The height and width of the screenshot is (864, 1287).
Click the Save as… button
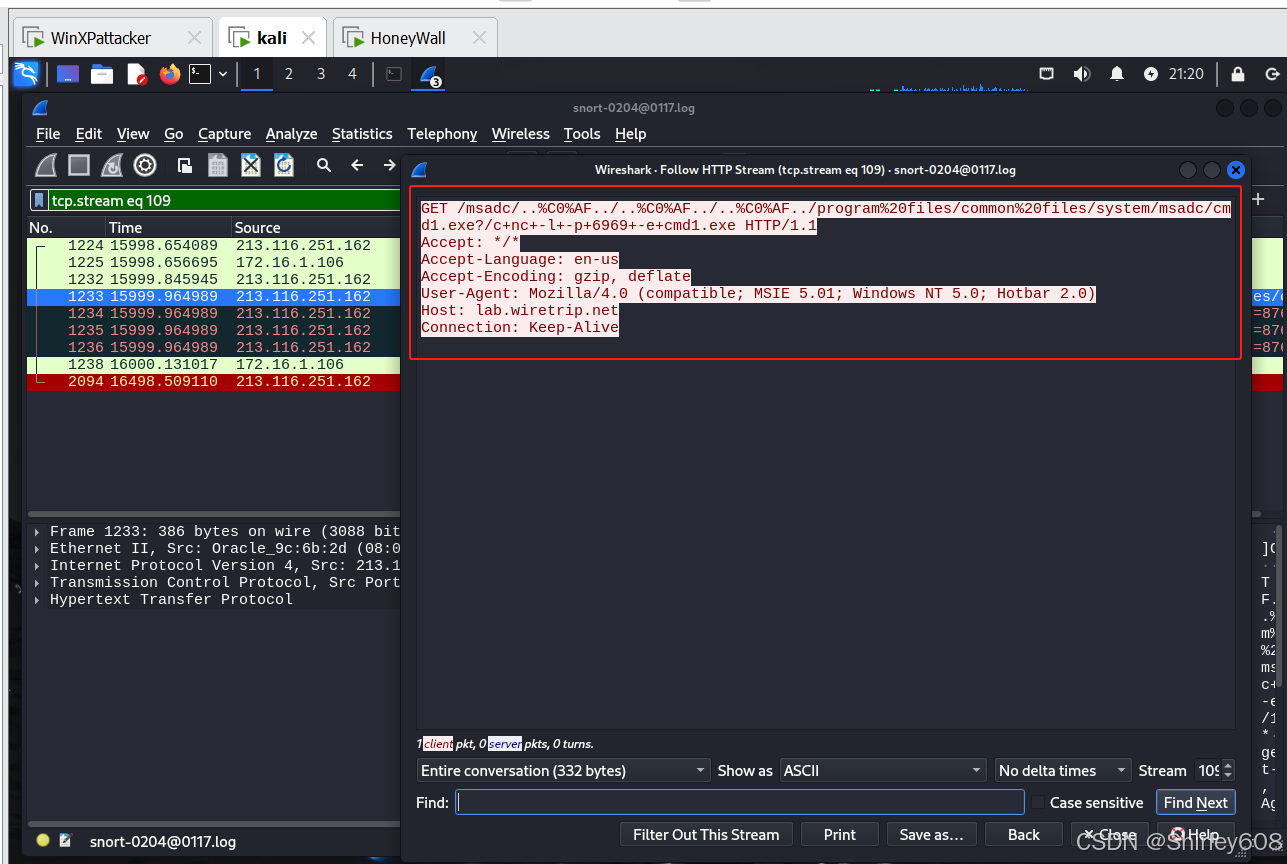pyautogui.click(x=932, y=835)
